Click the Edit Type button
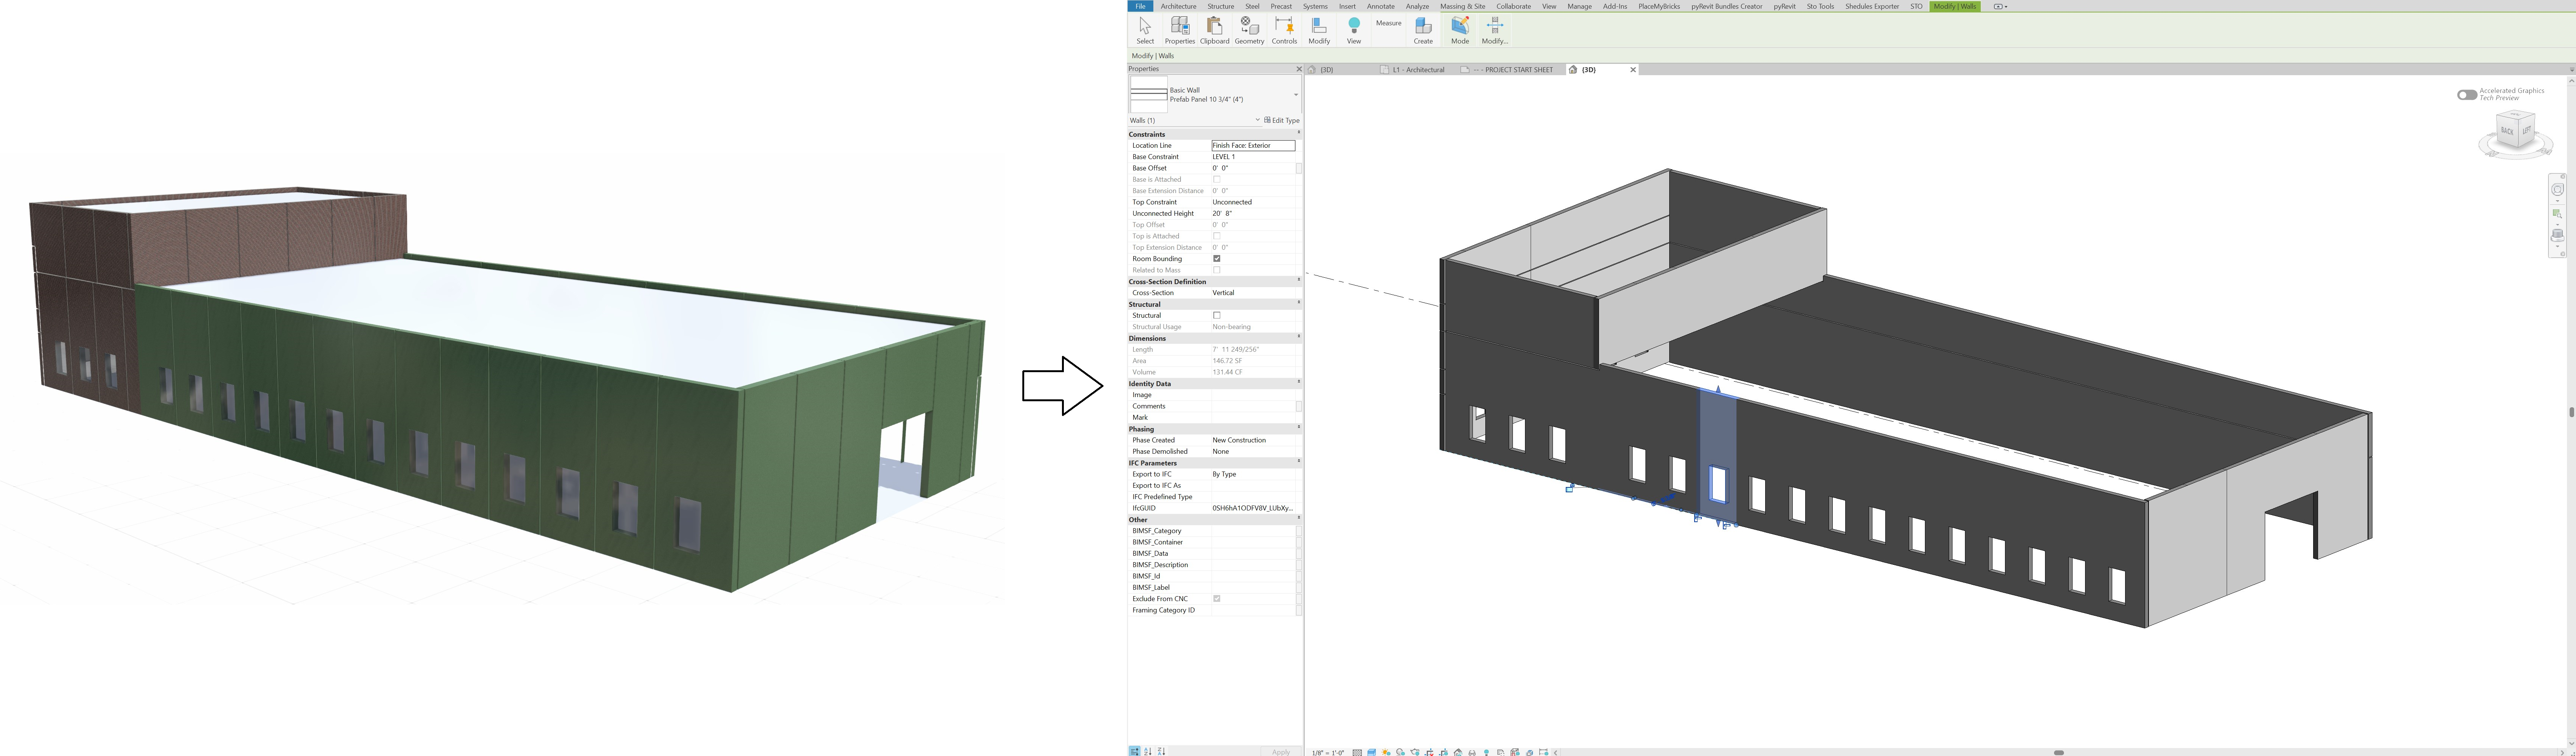This screenshot has width=2576, height=756. tap(1282, 120)
